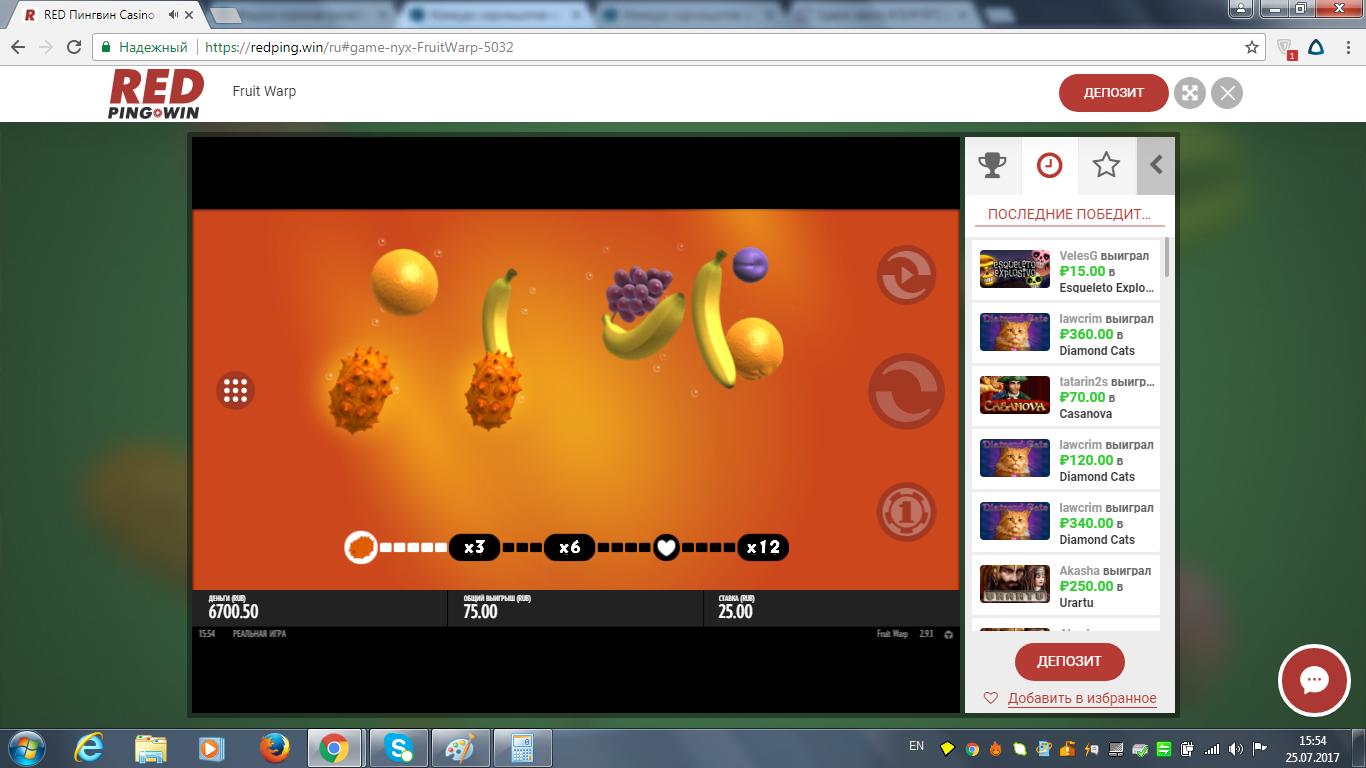The height and width of the screenshot is (768, 1366).
Task: Open Windows Explorer from the taskbar
Action: coord(151,748)
